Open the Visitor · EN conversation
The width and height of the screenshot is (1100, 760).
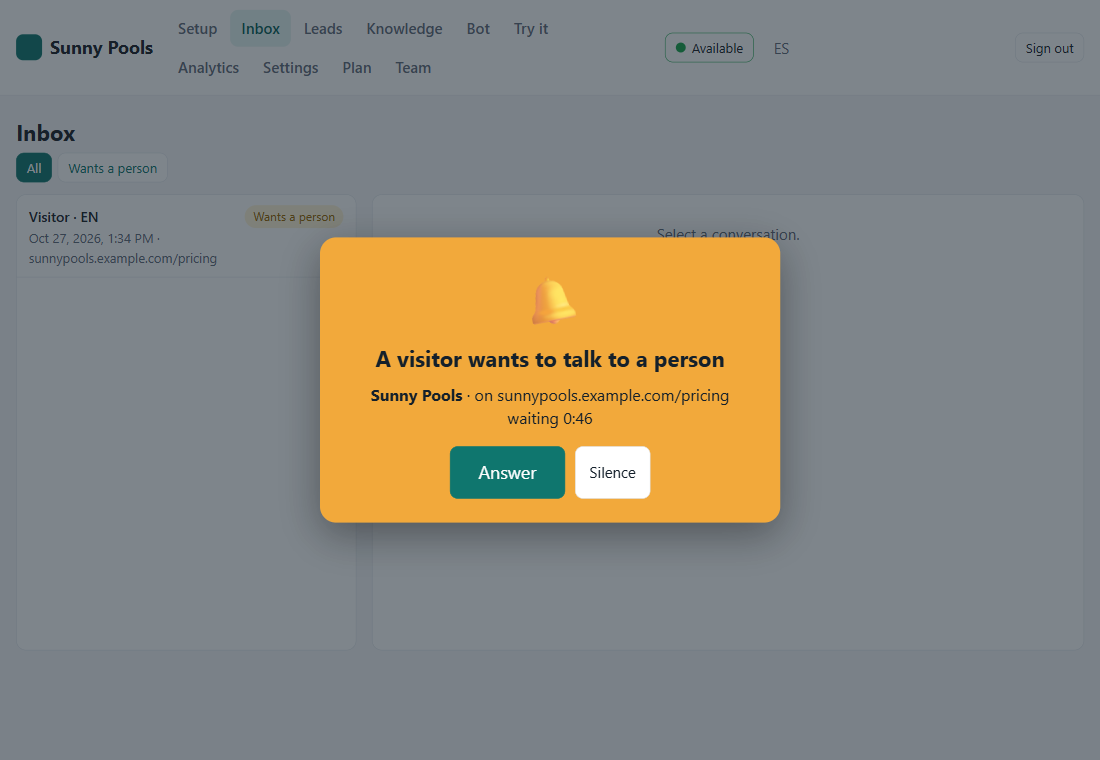pos(186,237)
